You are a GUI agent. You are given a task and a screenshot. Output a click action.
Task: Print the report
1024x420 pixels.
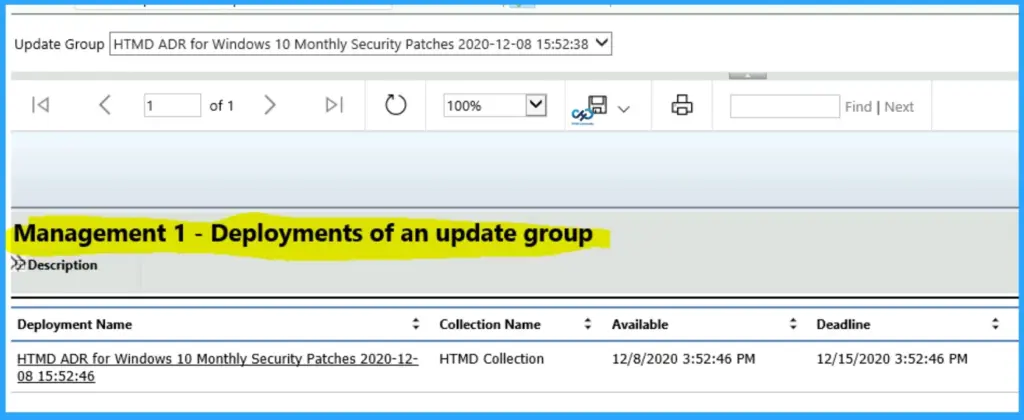tap(682, 105)
